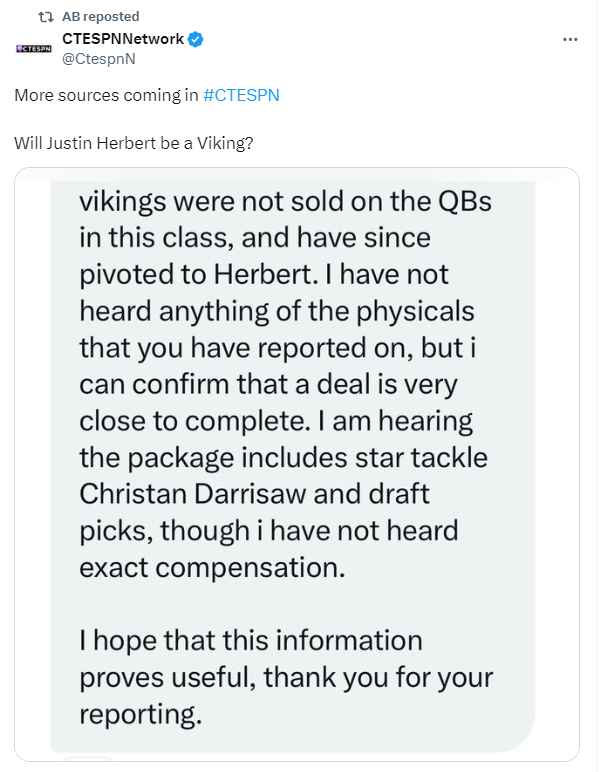Screen dimensions: 603x772
Task: Click the @CtespnN handle
Action: click(98, 59)
